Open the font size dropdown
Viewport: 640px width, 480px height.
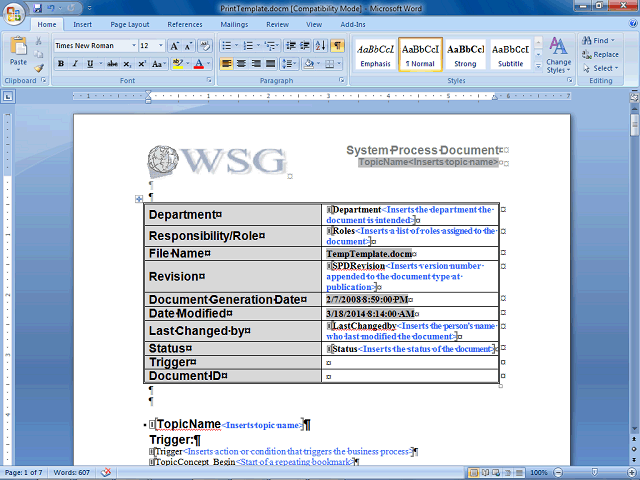161,46
